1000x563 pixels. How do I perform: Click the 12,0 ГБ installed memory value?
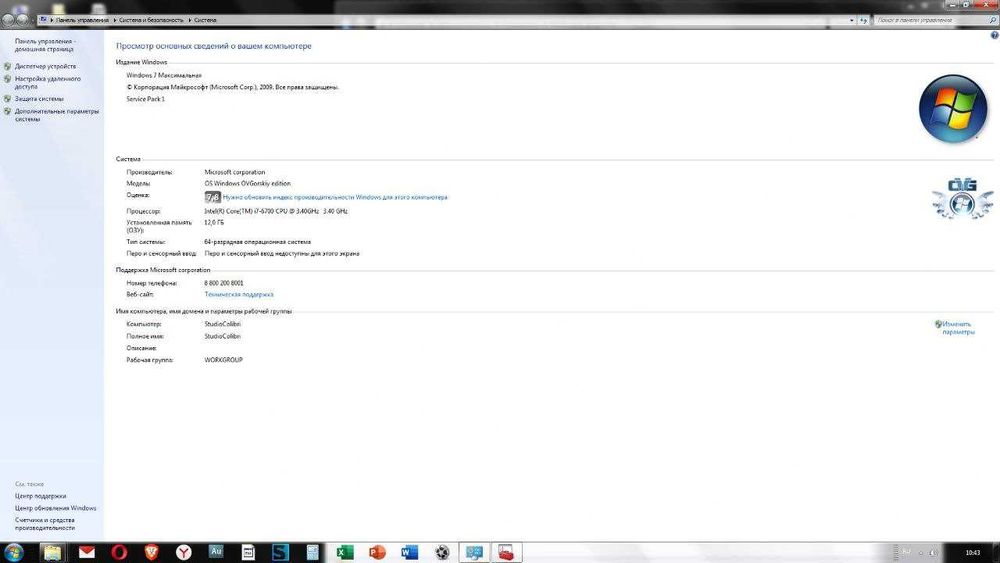214,223
